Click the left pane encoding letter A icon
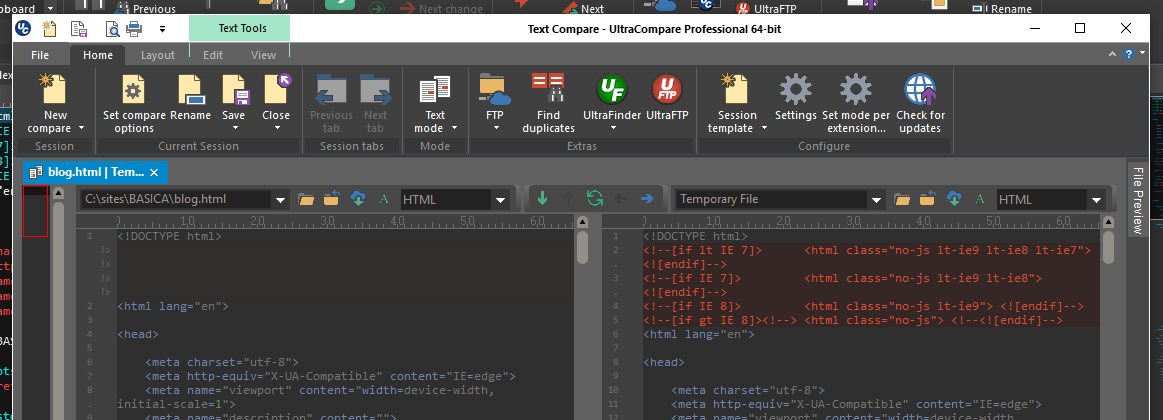This screenshot has height=420, width=1163. click(x=383, y=199)
